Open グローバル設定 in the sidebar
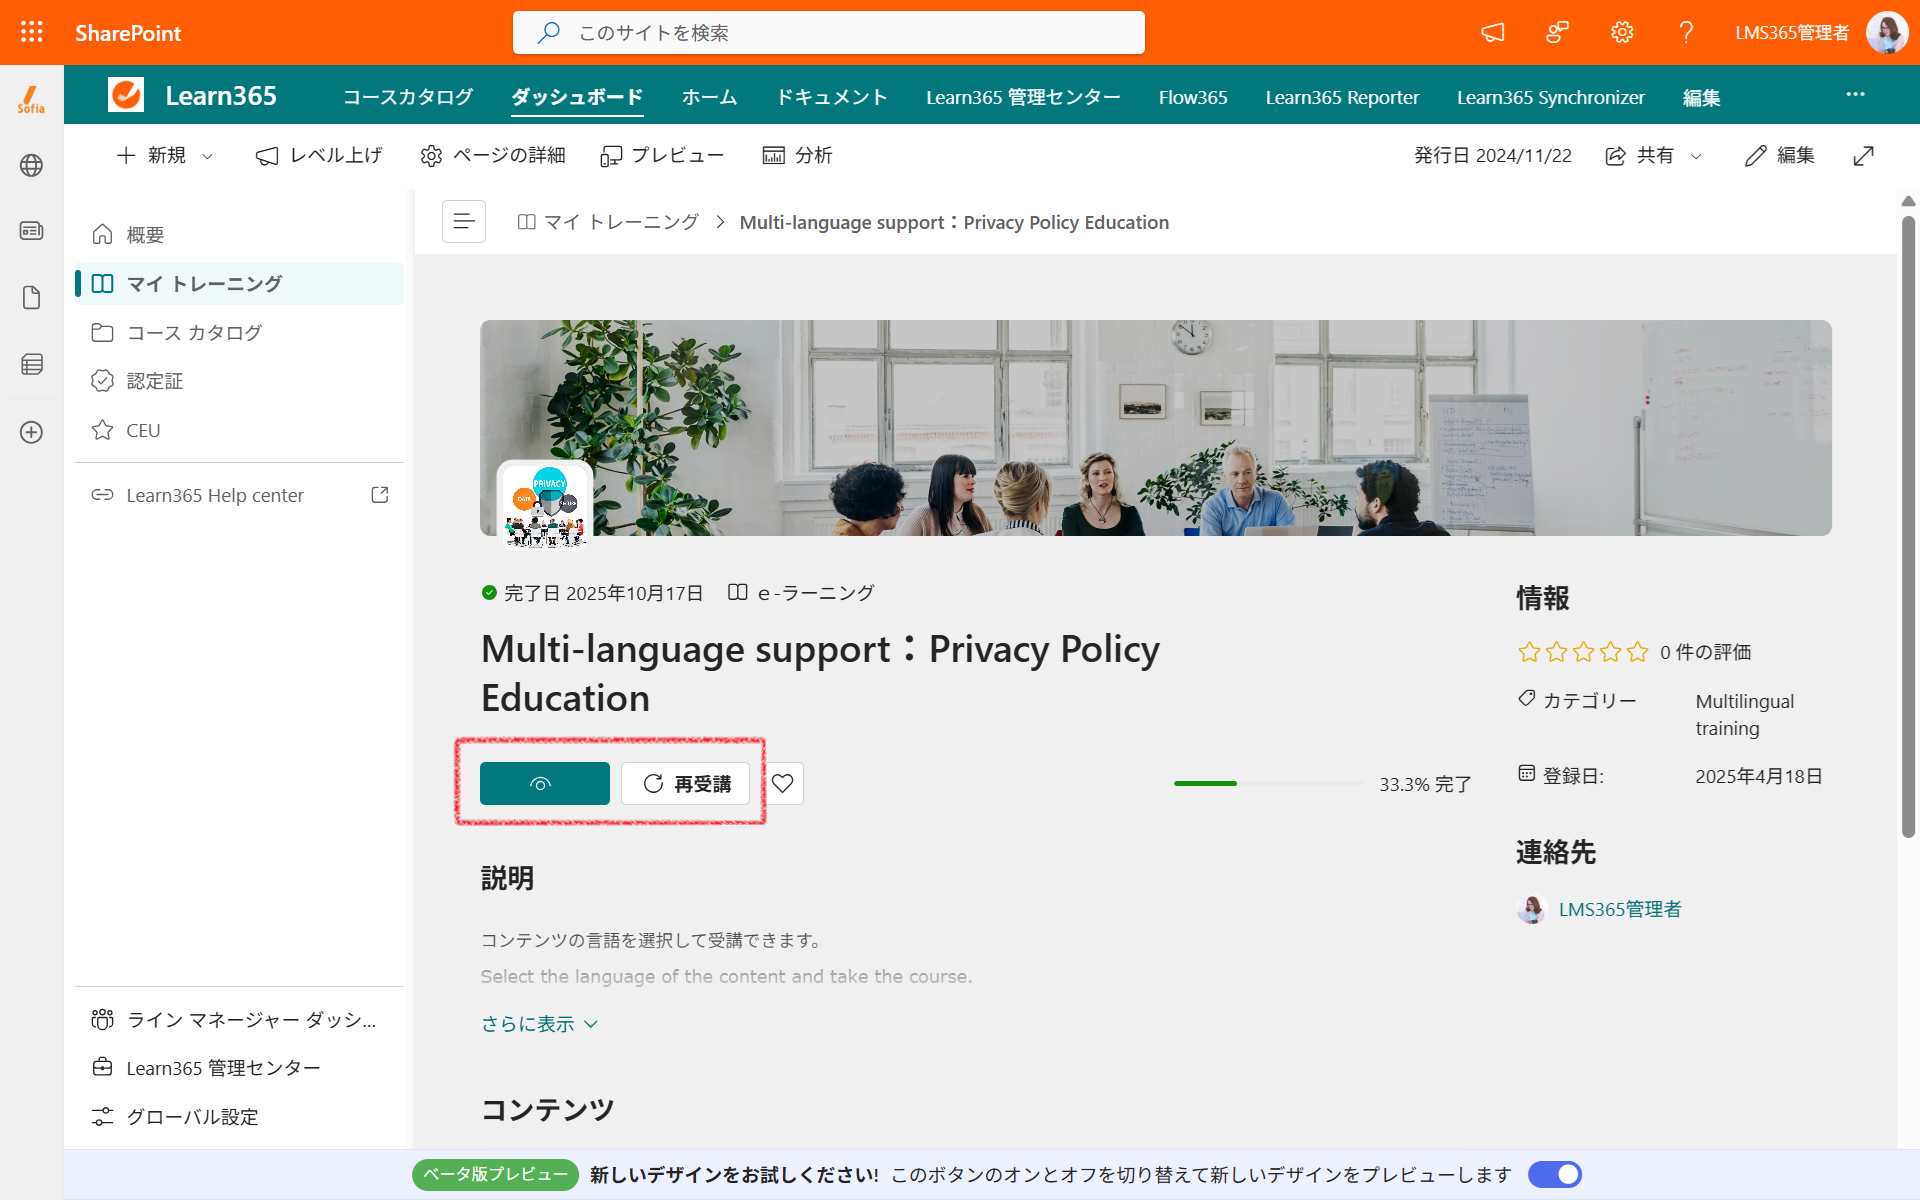The height and width of the screenshot is (1200, 1920). [x=239, y=1117]
